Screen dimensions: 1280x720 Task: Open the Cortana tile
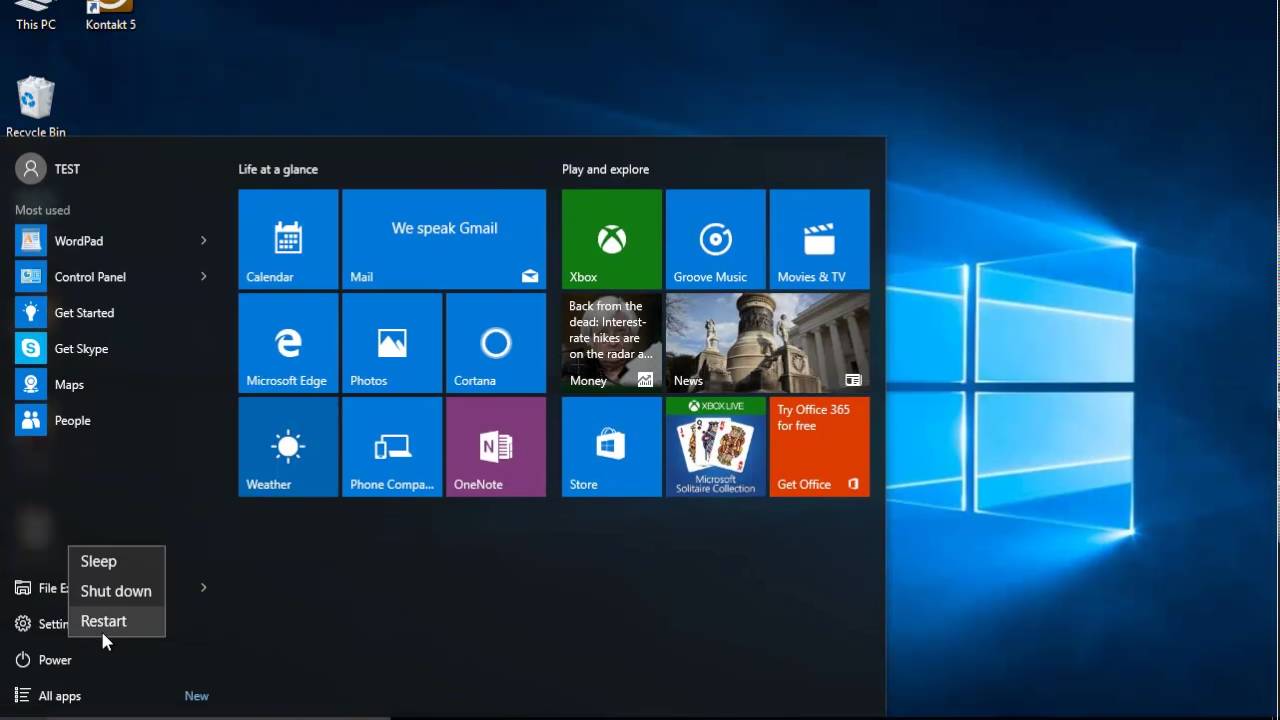pyautogui.click(x=496, y=343)
